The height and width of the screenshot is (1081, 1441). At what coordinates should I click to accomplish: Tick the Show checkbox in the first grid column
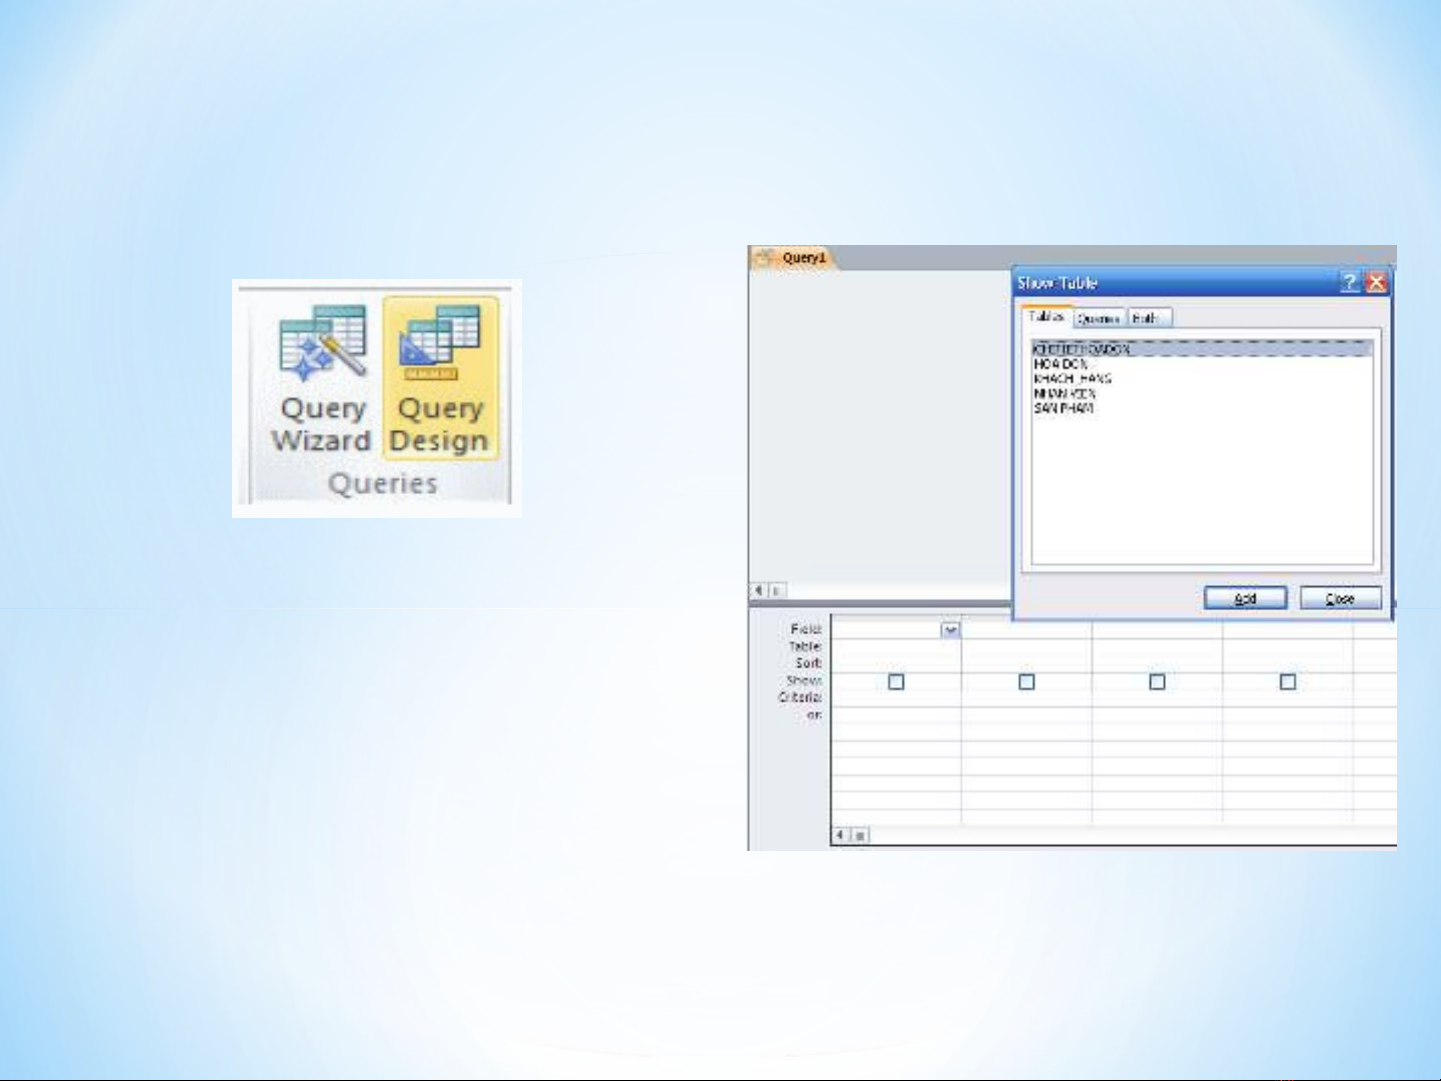click(x=896, y=682)
